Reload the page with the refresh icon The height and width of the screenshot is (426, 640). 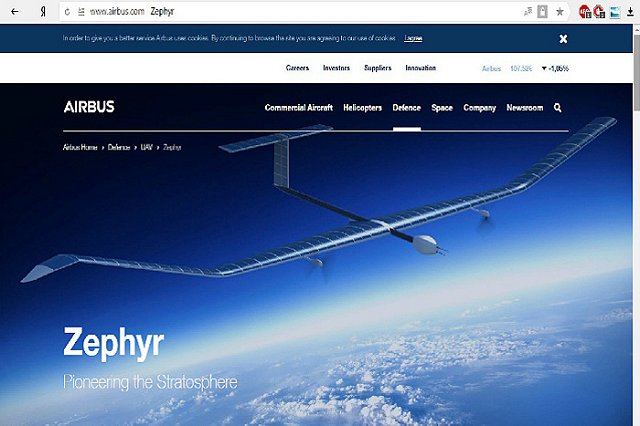pyautogui.click(x=67, y=12)
